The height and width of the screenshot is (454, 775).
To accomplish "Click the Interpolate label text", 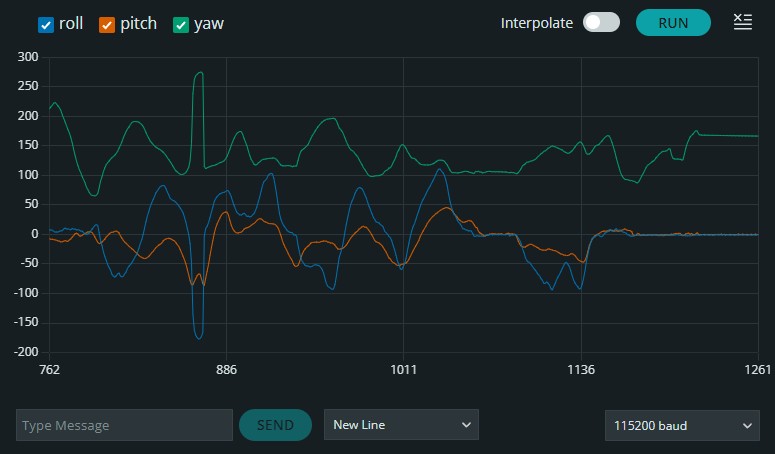I will pyautogui.click(x=537, y=23).
